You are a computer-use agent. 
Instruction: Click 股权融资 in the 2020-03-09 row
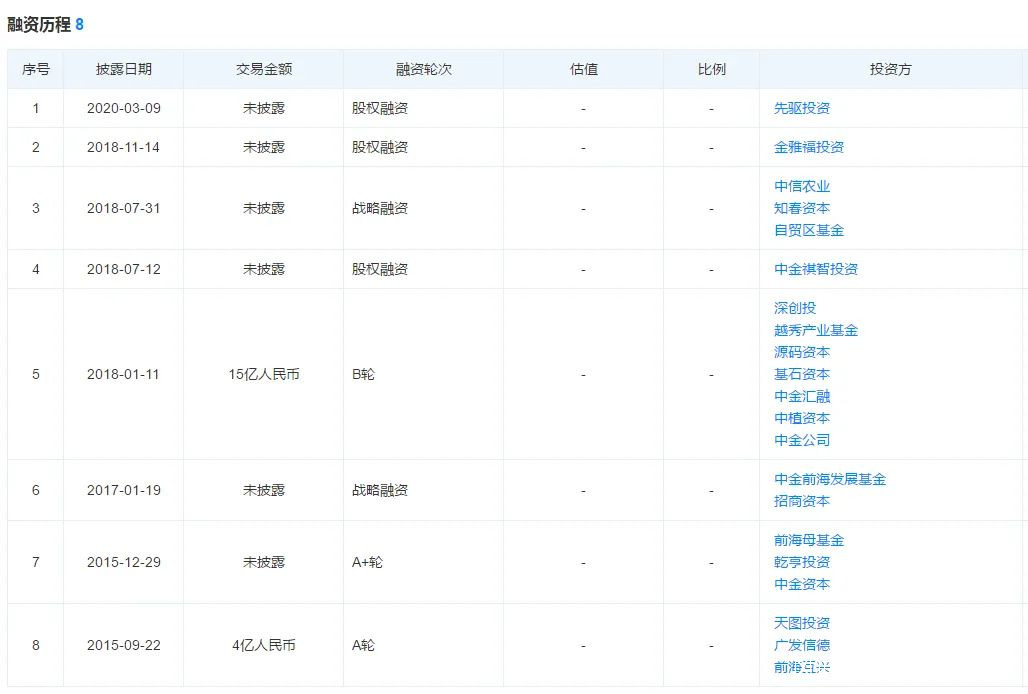380,108
